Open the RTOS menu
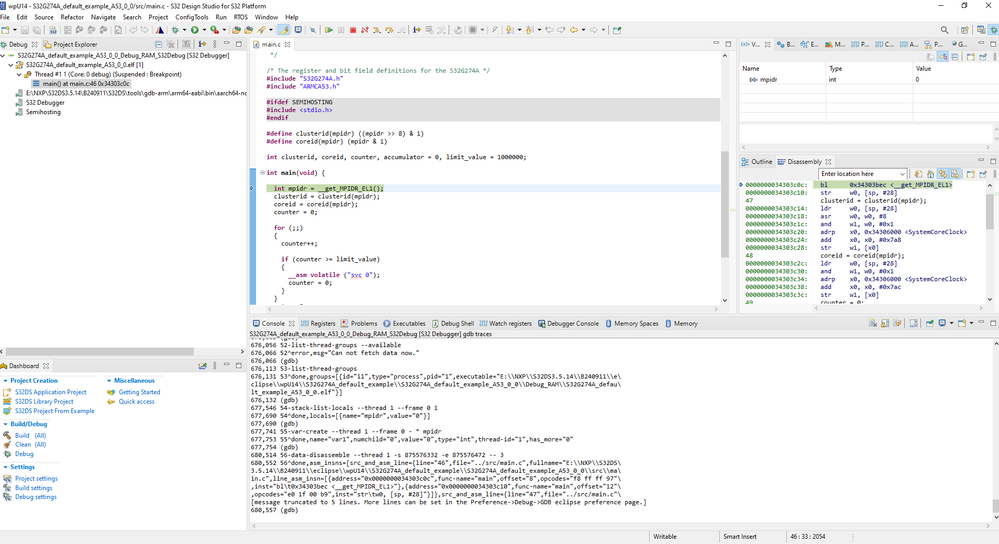 (x=241, y=17)
